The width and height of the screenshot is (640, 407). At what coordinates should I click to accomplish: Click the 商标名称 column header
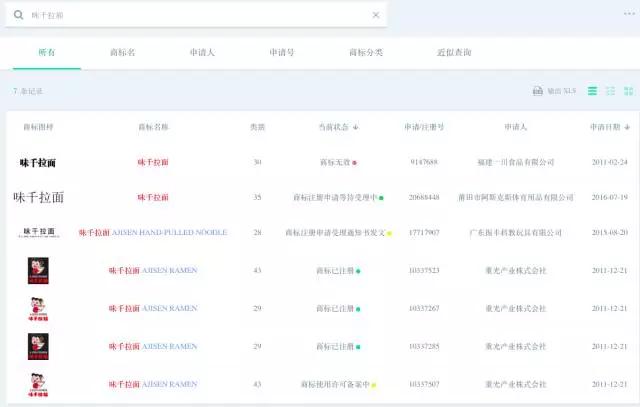tap(153, 127)
